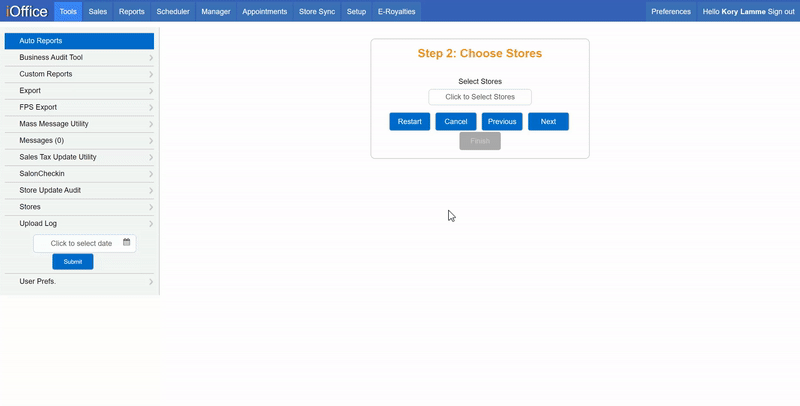The height and width of the screenshot is (406, 800).
Task: Expand the Stores chevron arrow
Action: tap(151, 207)
